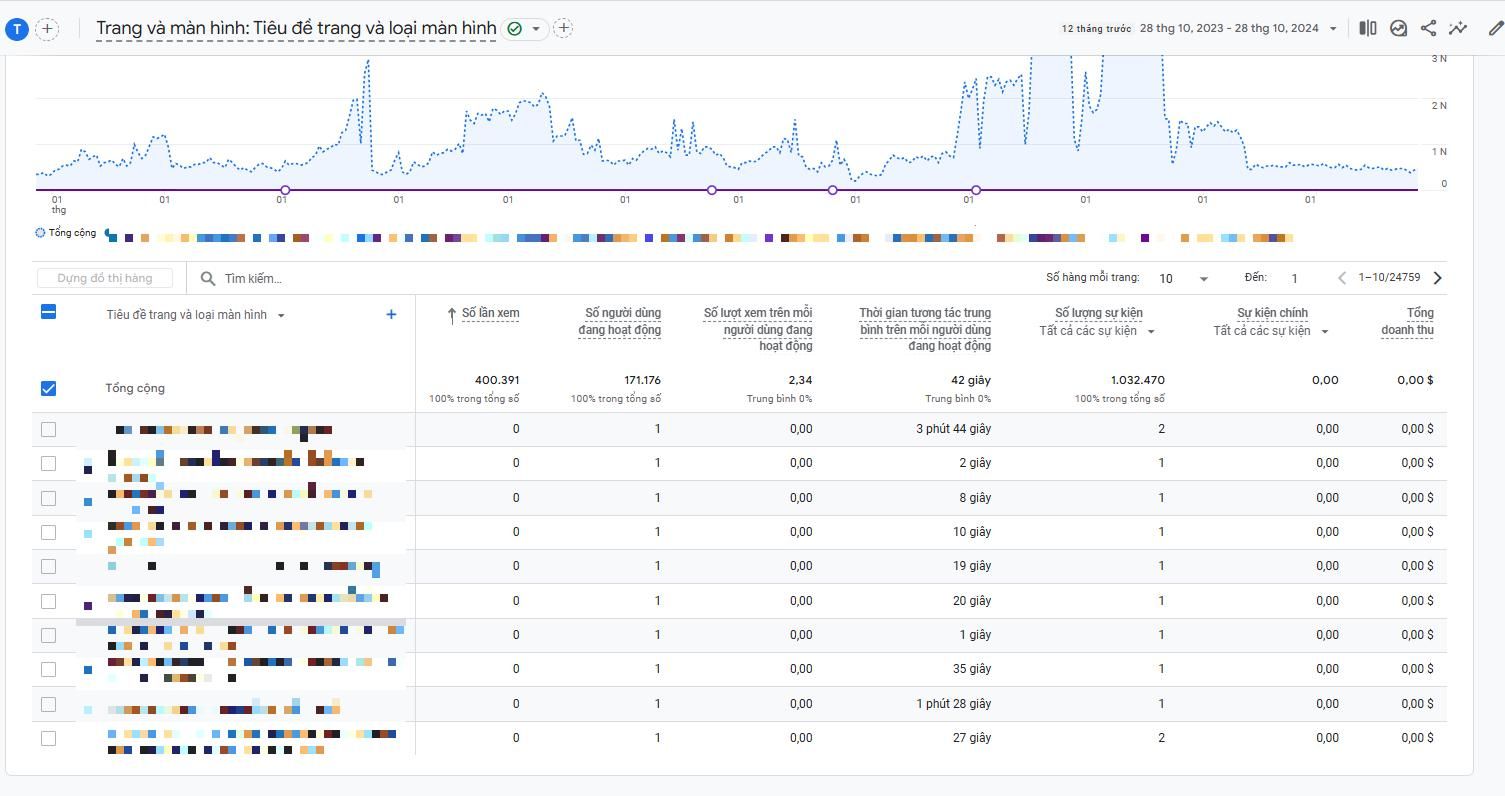
Task: Click total active users 171.176
Action: tap(638, 380)
